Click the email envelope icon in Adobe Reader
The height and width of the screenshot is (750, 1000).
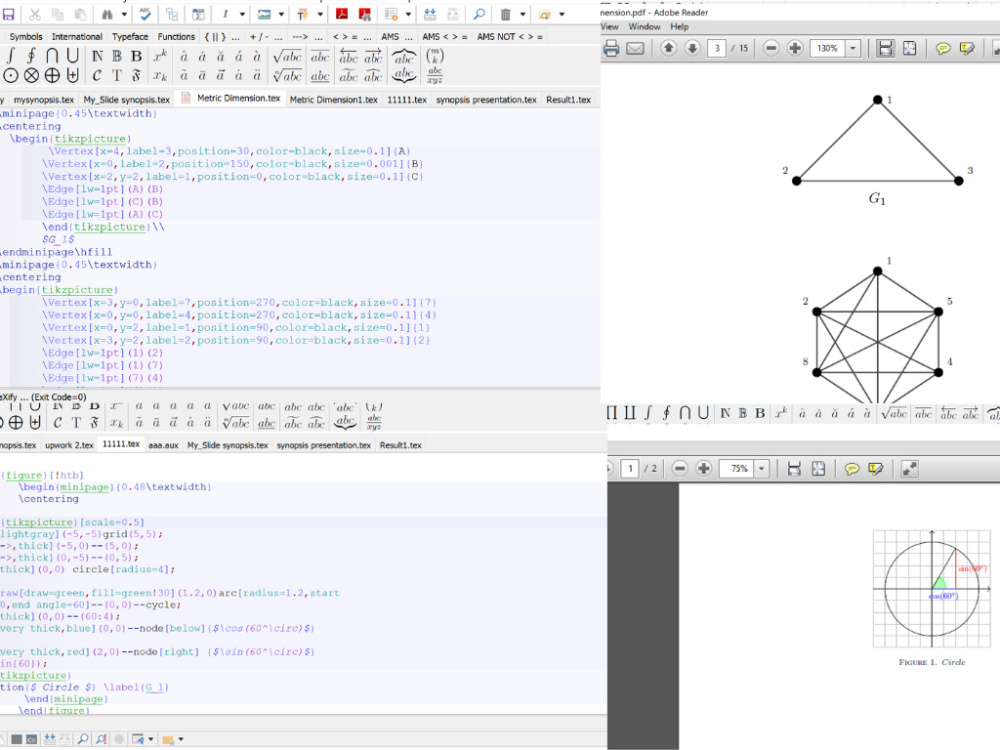[x=635, y=48]
